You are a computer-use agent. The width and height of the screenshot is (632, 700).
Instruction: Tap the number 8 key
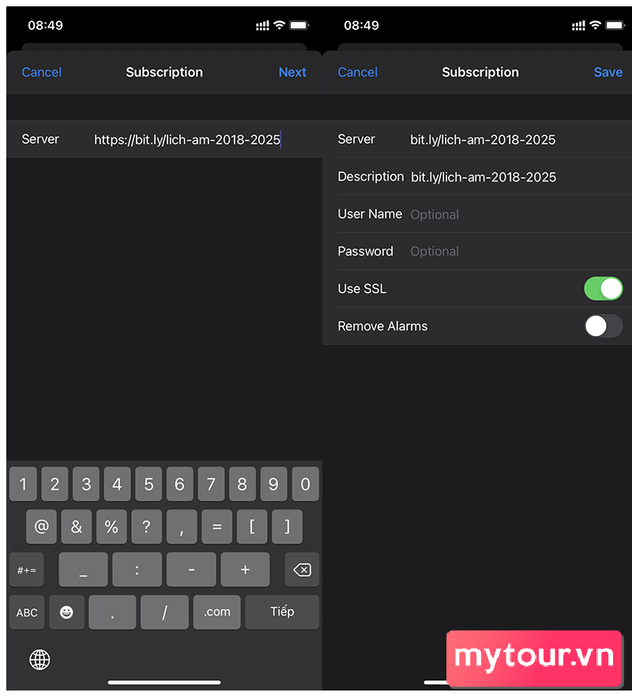[x=242, y=484]
